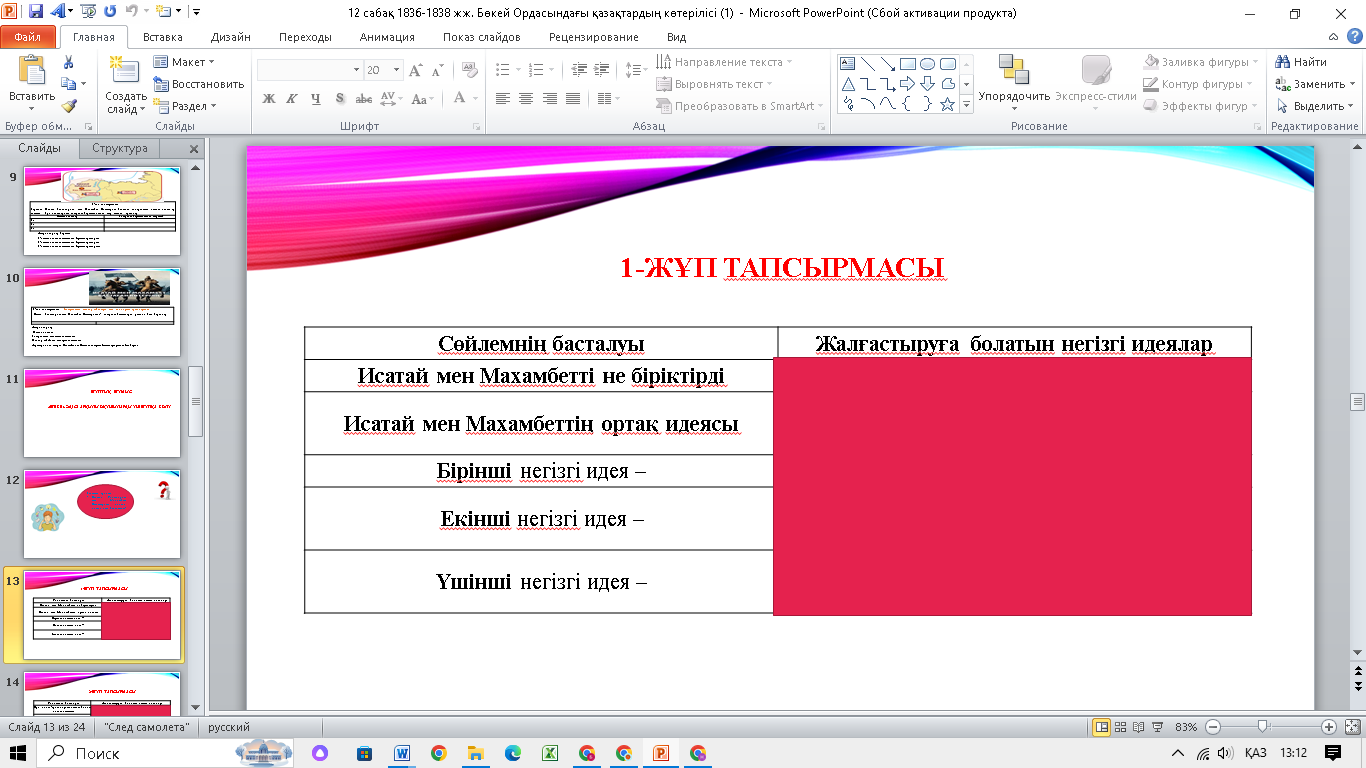Expand the shapes gallery with the More arrow
Viewport: 1366px width, 768px height.
coord(965,104)
